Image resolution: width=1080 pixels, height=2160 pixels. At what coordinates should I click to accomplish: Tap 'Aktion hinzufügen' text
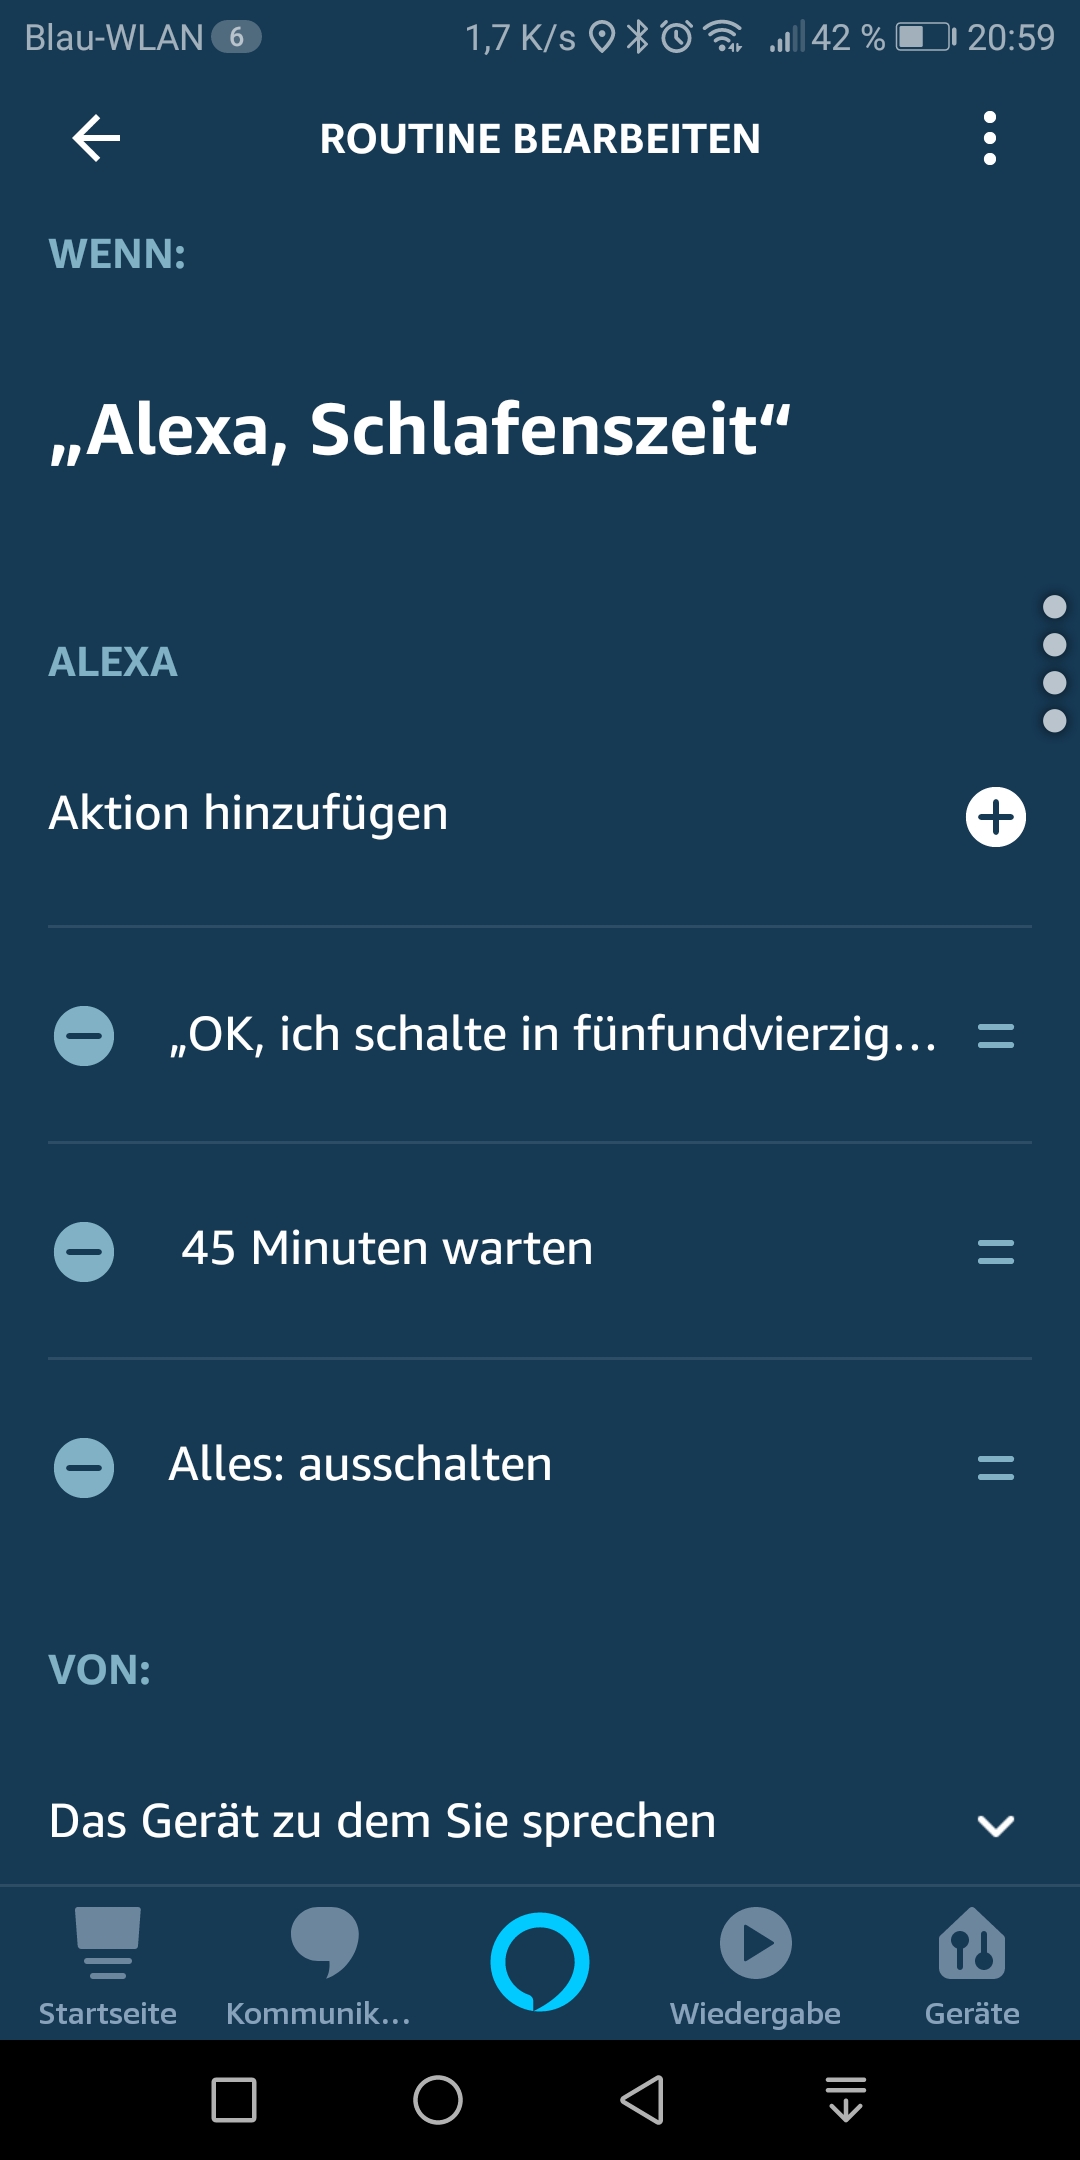click(249, 813)
